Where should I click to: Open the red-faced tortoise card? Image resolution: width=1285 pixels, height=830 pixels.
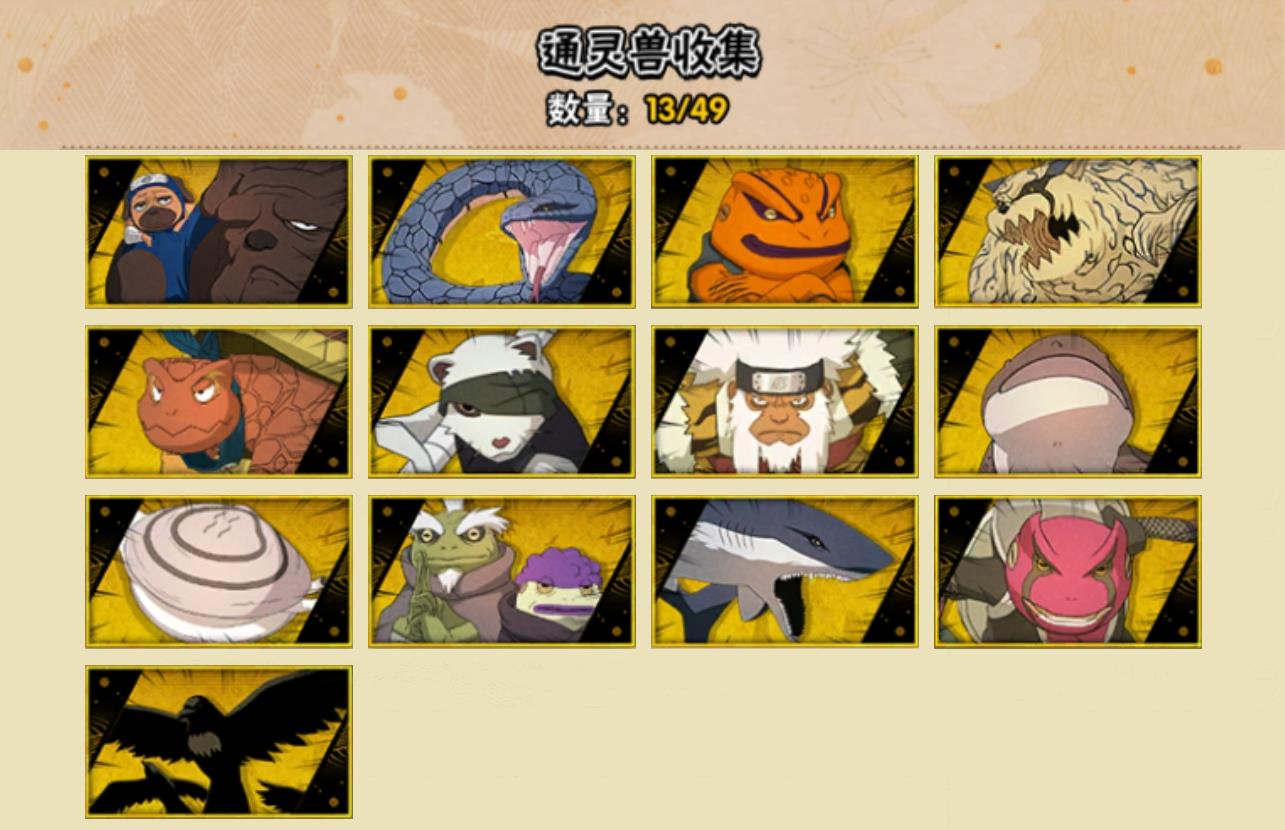[x=218, y=401]
